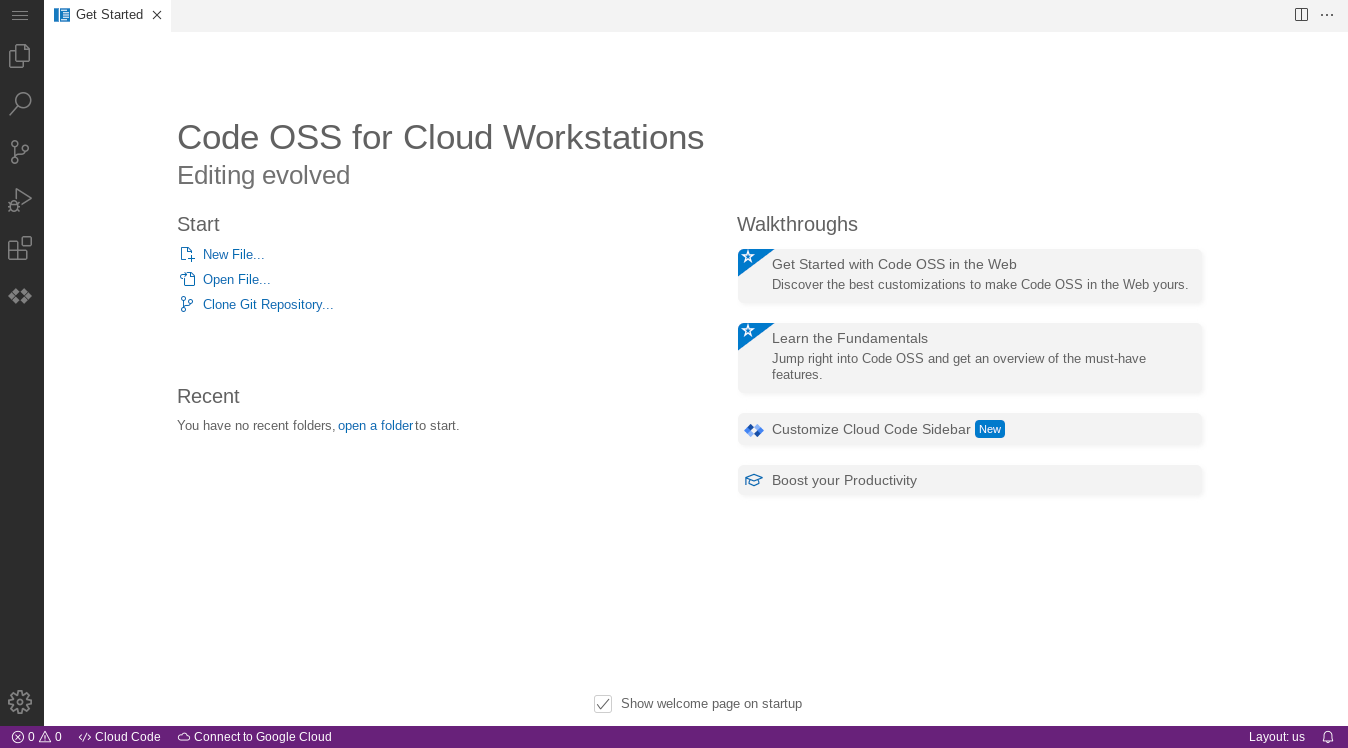This screenshot has height=748, width=1348.
Task: Open the Search panel
Action: click(20, 104)
